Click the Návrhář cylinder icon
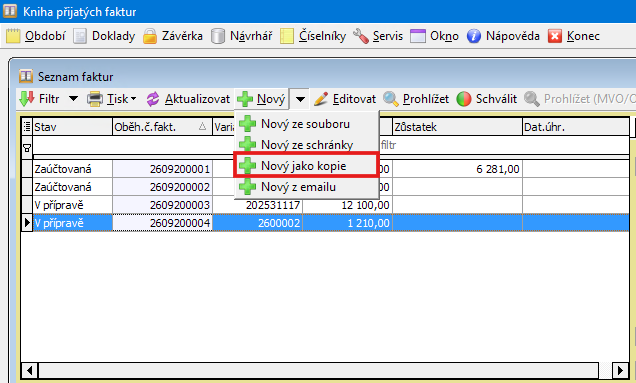Image resolution: width=636 pixels, height=383 pixels. (x=218, y=36)
